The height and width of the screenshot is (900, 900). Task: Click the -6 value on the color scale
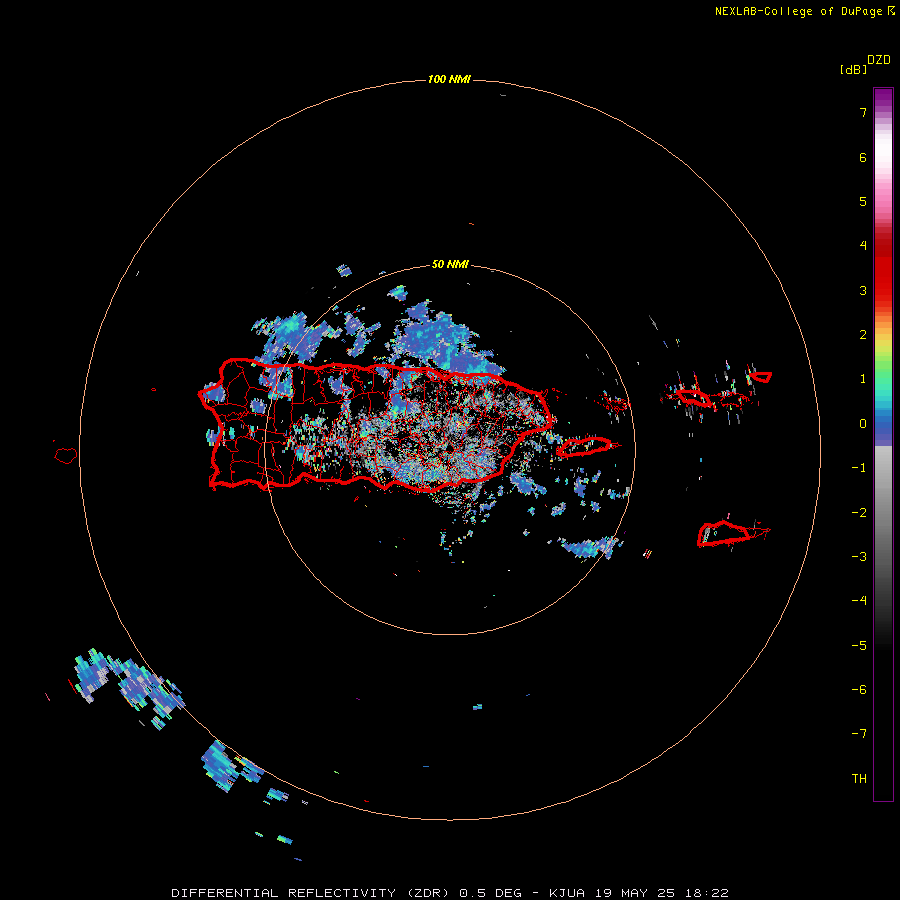859,690
